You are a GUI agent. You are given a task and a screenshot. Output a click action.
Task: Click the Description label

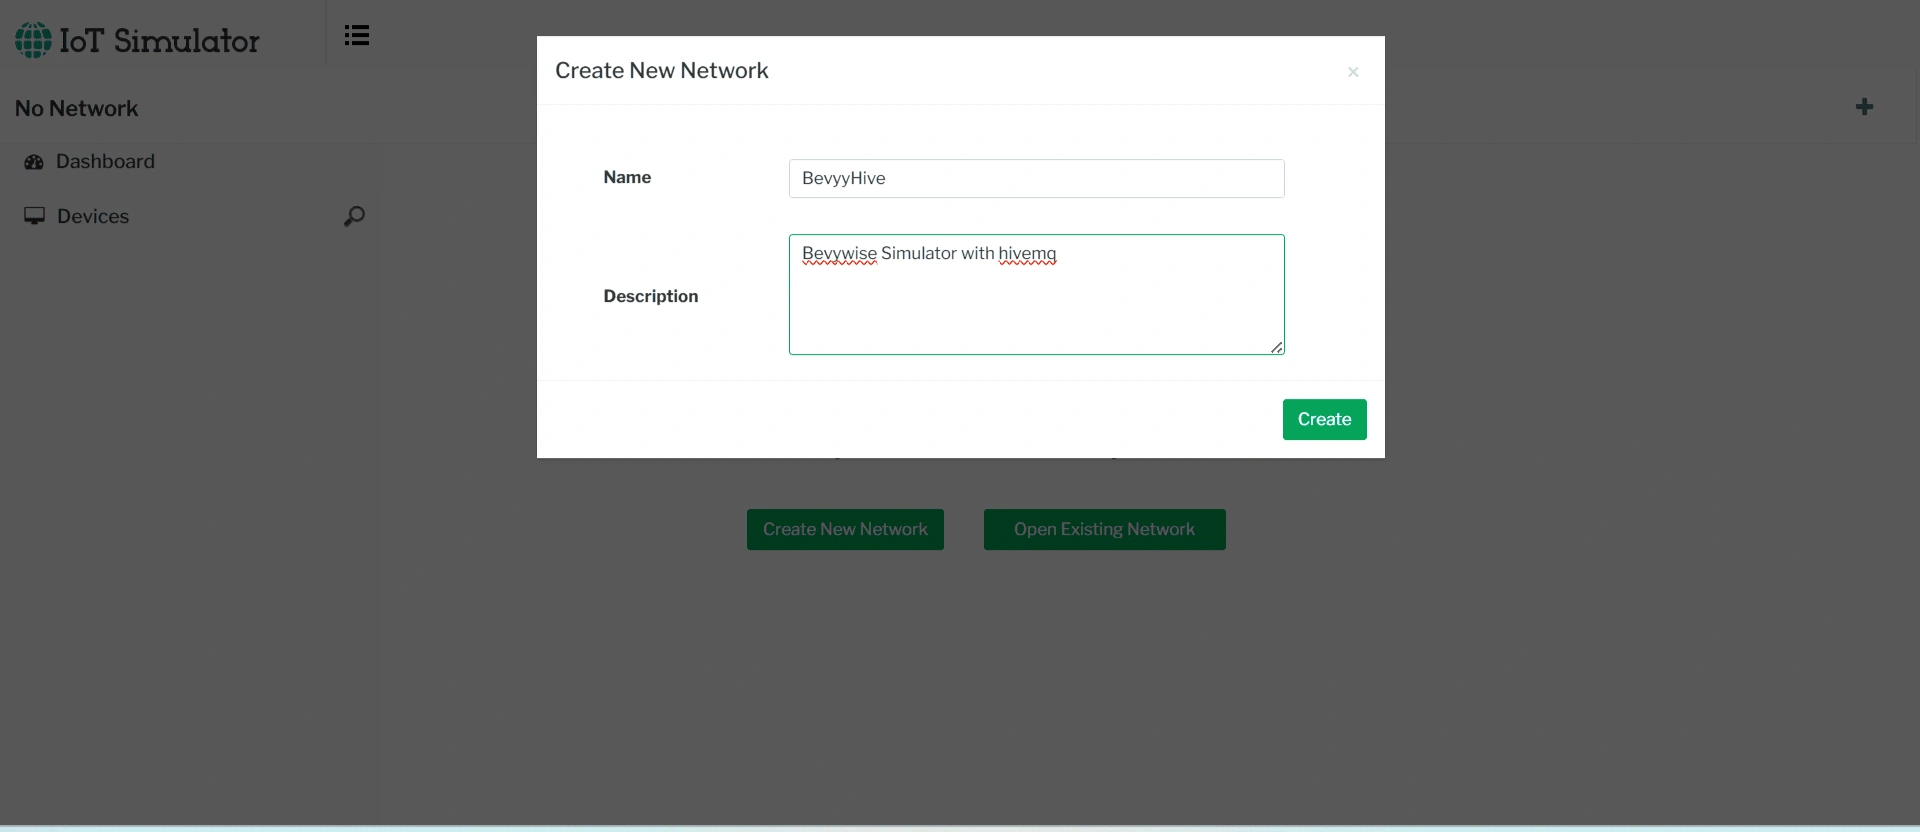pos(651,296)
